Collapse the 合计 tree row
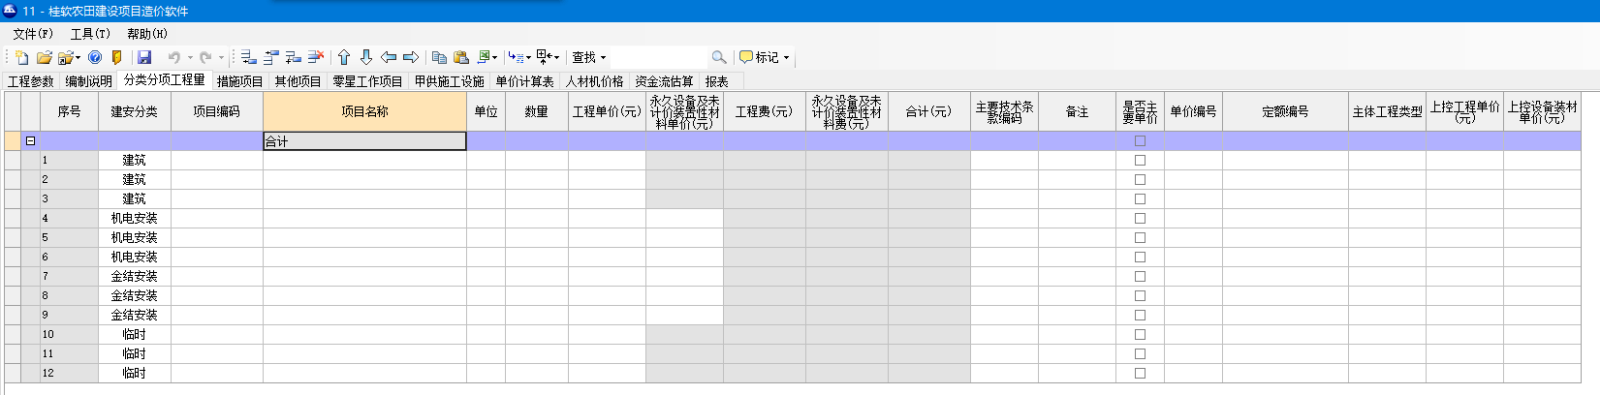This screenshot has width=1600, height=395. tap(31, 141)
